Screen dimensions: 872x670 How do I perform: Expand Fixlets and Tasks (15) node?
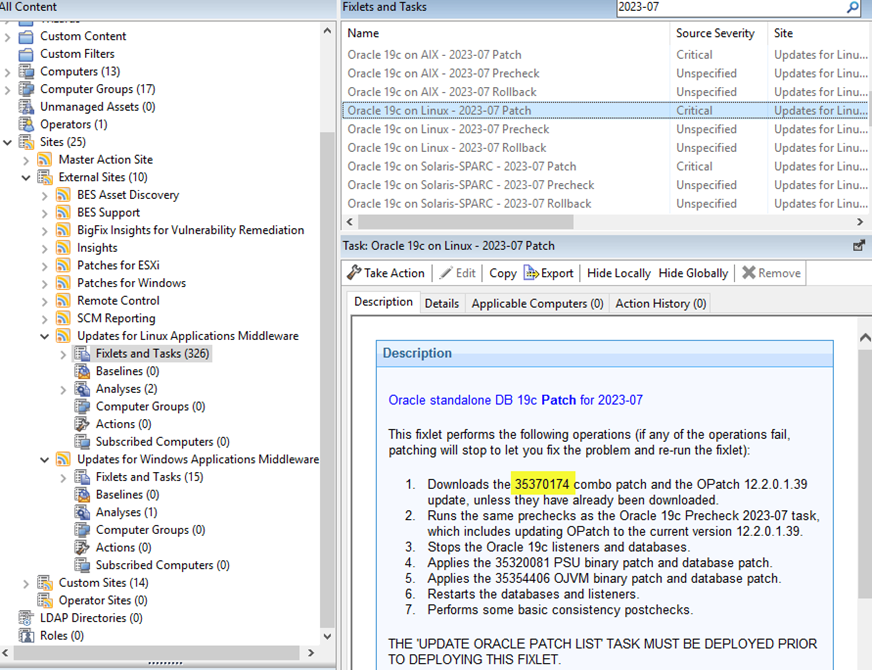pyautogui.click(x=63, y=478)
